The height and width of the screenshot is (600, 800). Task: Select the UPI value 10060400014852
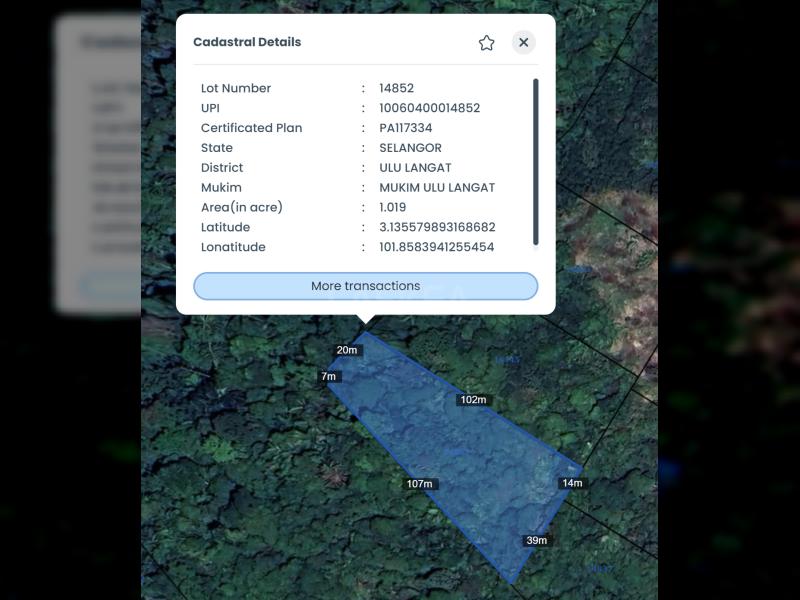click(x=429, y=108)
